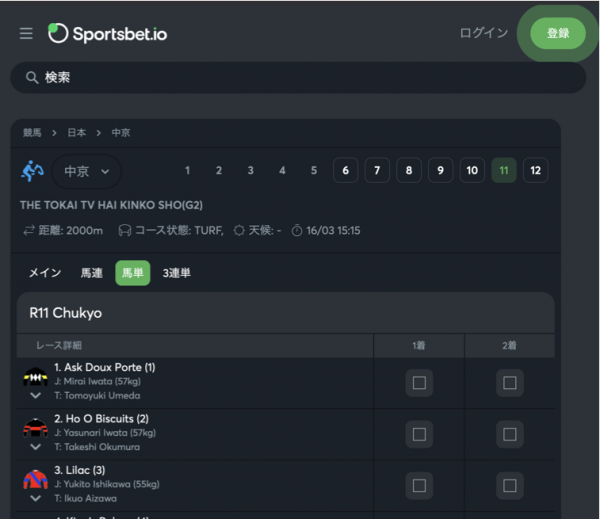Click the distance arrows icon
The width and height of the screenshot is (600, 519).
click(29, 231)
